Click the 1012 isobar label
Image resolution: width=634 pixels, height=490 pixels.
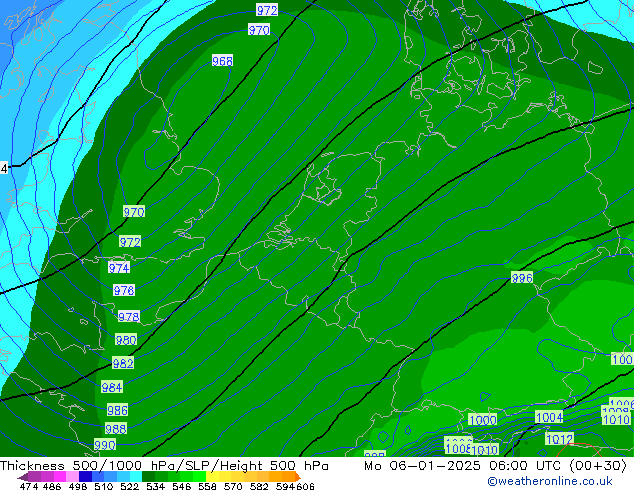coord(560,439)
